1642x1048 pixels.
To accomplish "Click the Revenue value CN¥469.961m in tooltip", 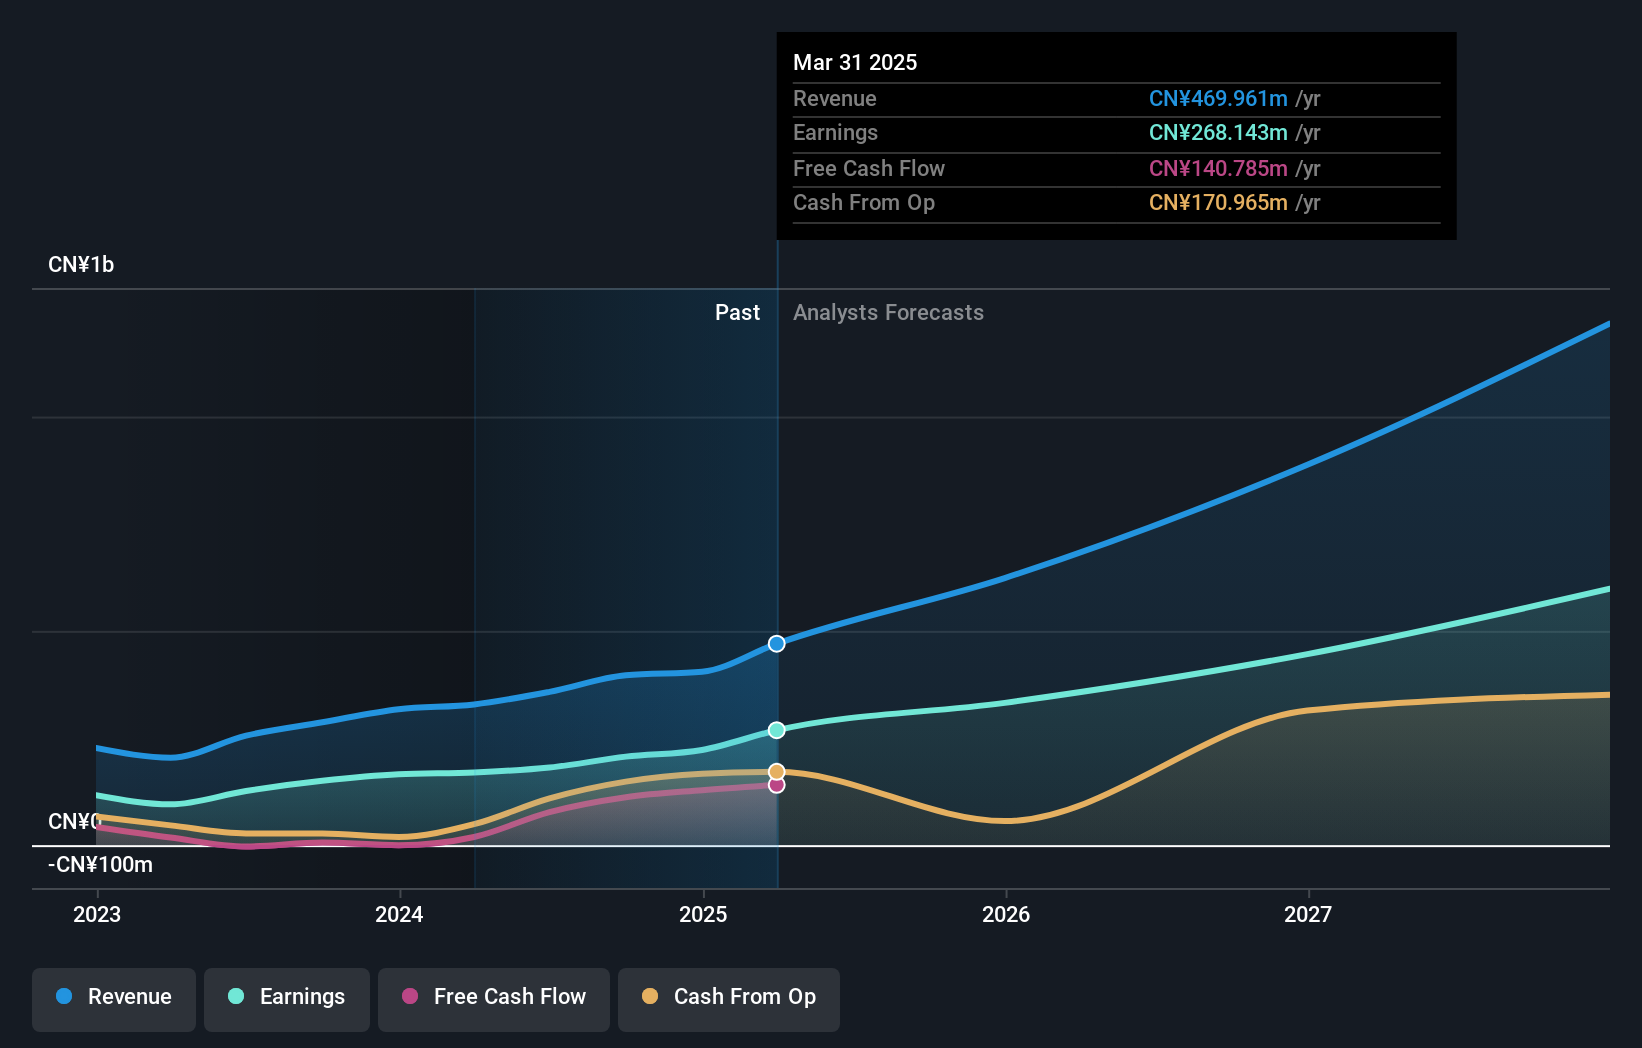I will tap(1218, 99).
